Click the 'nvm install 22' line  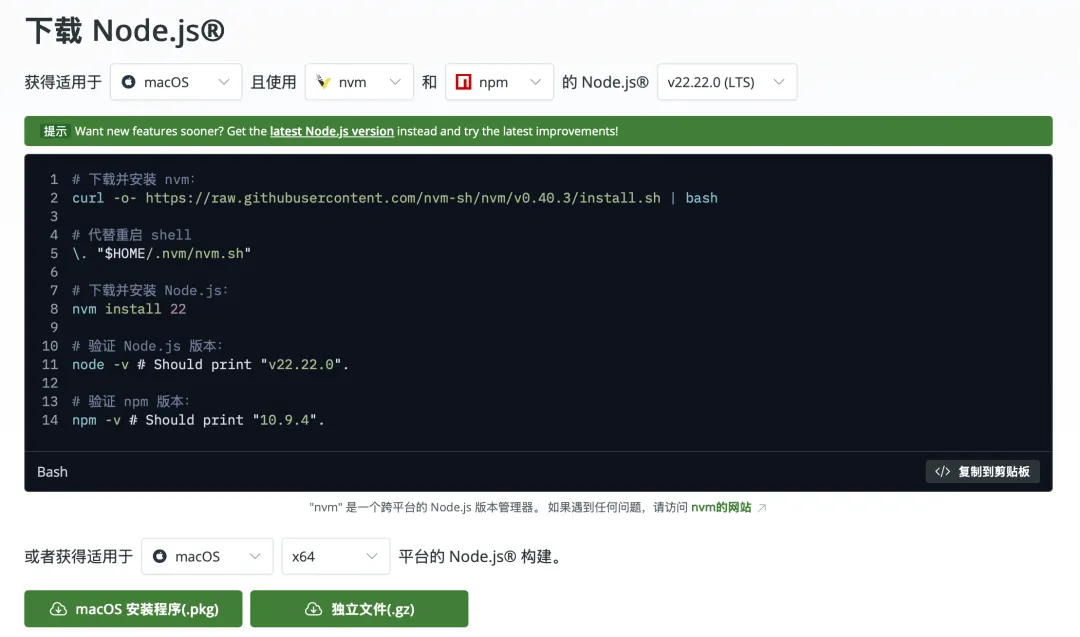(129, 309)
